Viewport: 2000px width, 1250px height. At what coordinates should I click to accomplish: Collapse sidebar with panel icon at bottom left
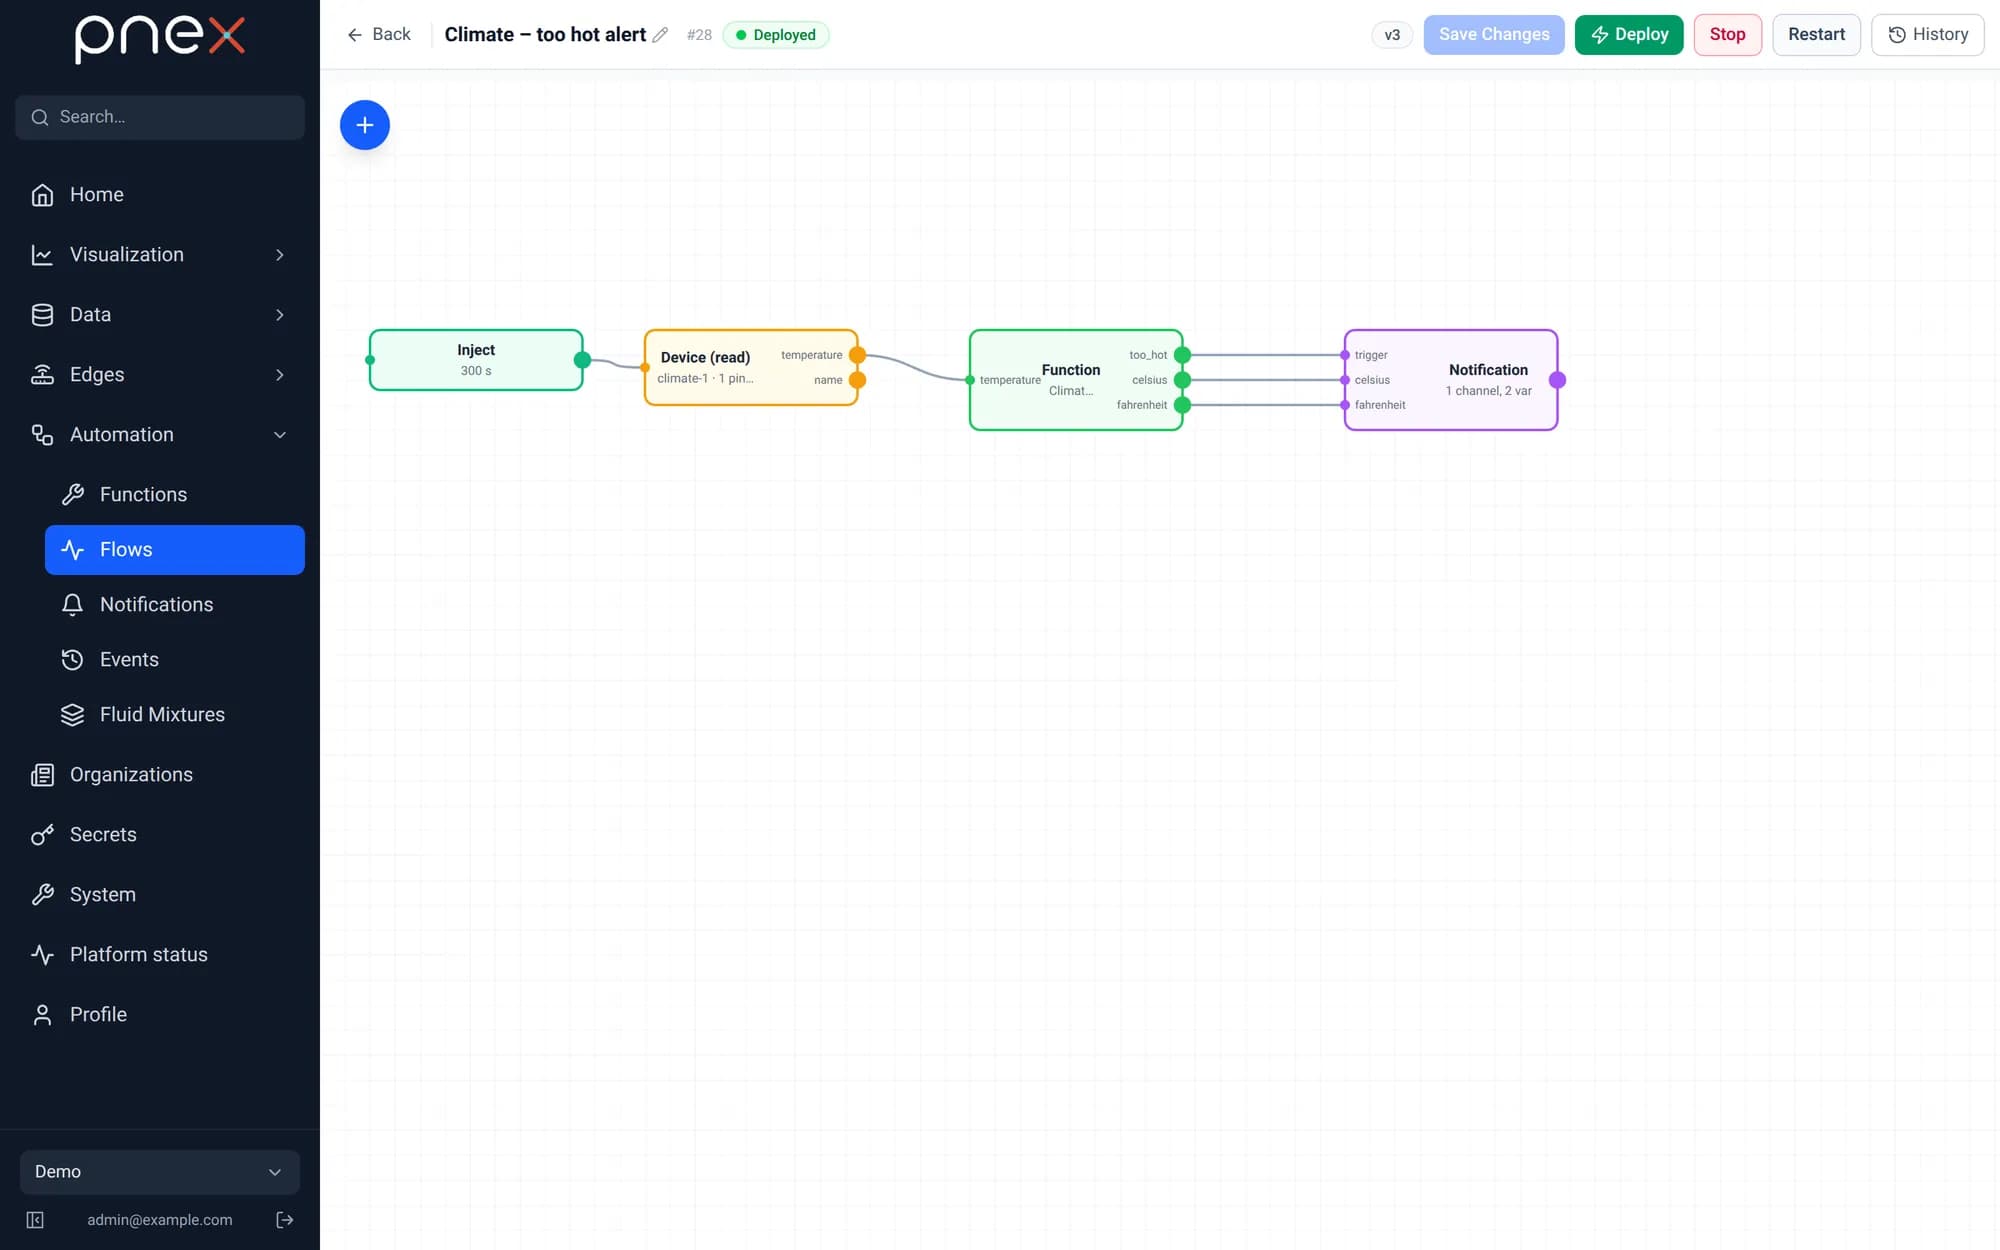click(x=35, y=1220)
